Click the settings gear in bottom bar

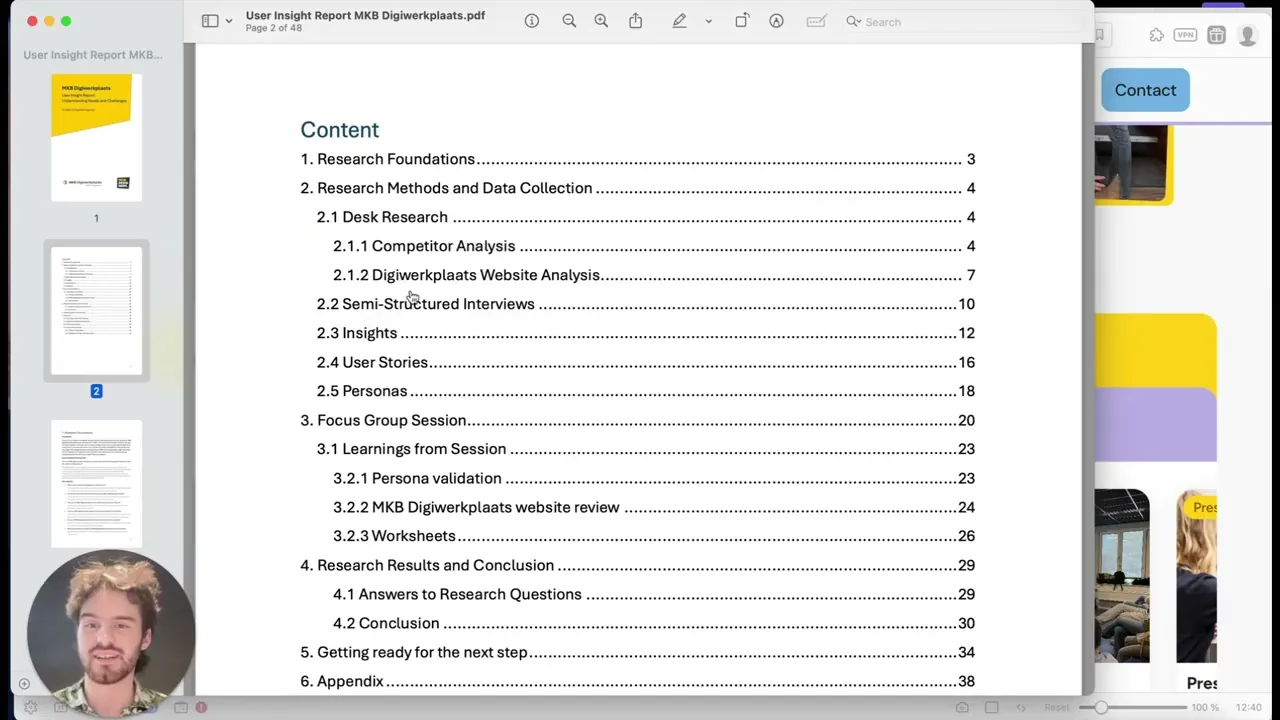tap(31, 707)
